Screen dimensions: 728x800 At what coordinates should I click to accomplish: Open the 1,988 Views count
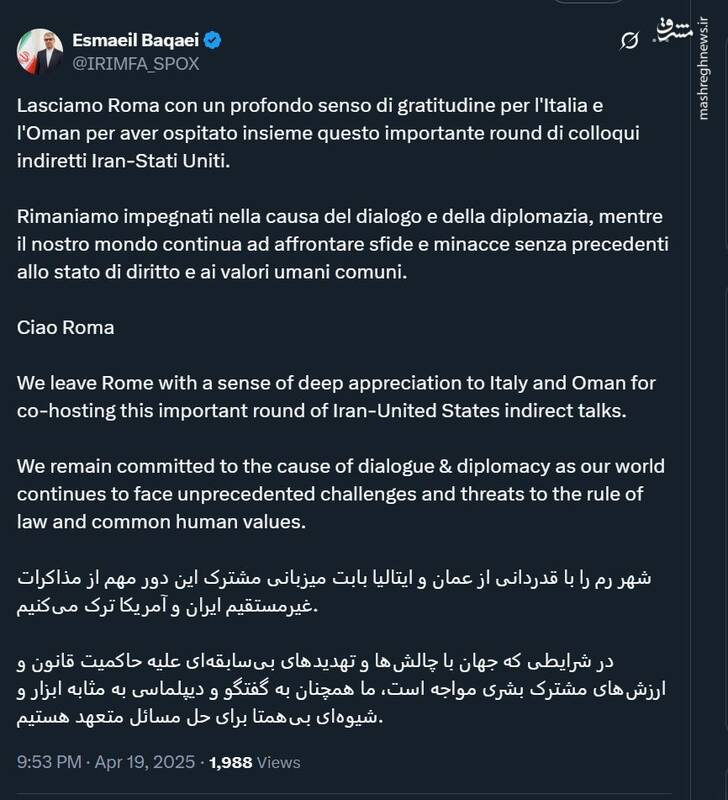point(255,762)
